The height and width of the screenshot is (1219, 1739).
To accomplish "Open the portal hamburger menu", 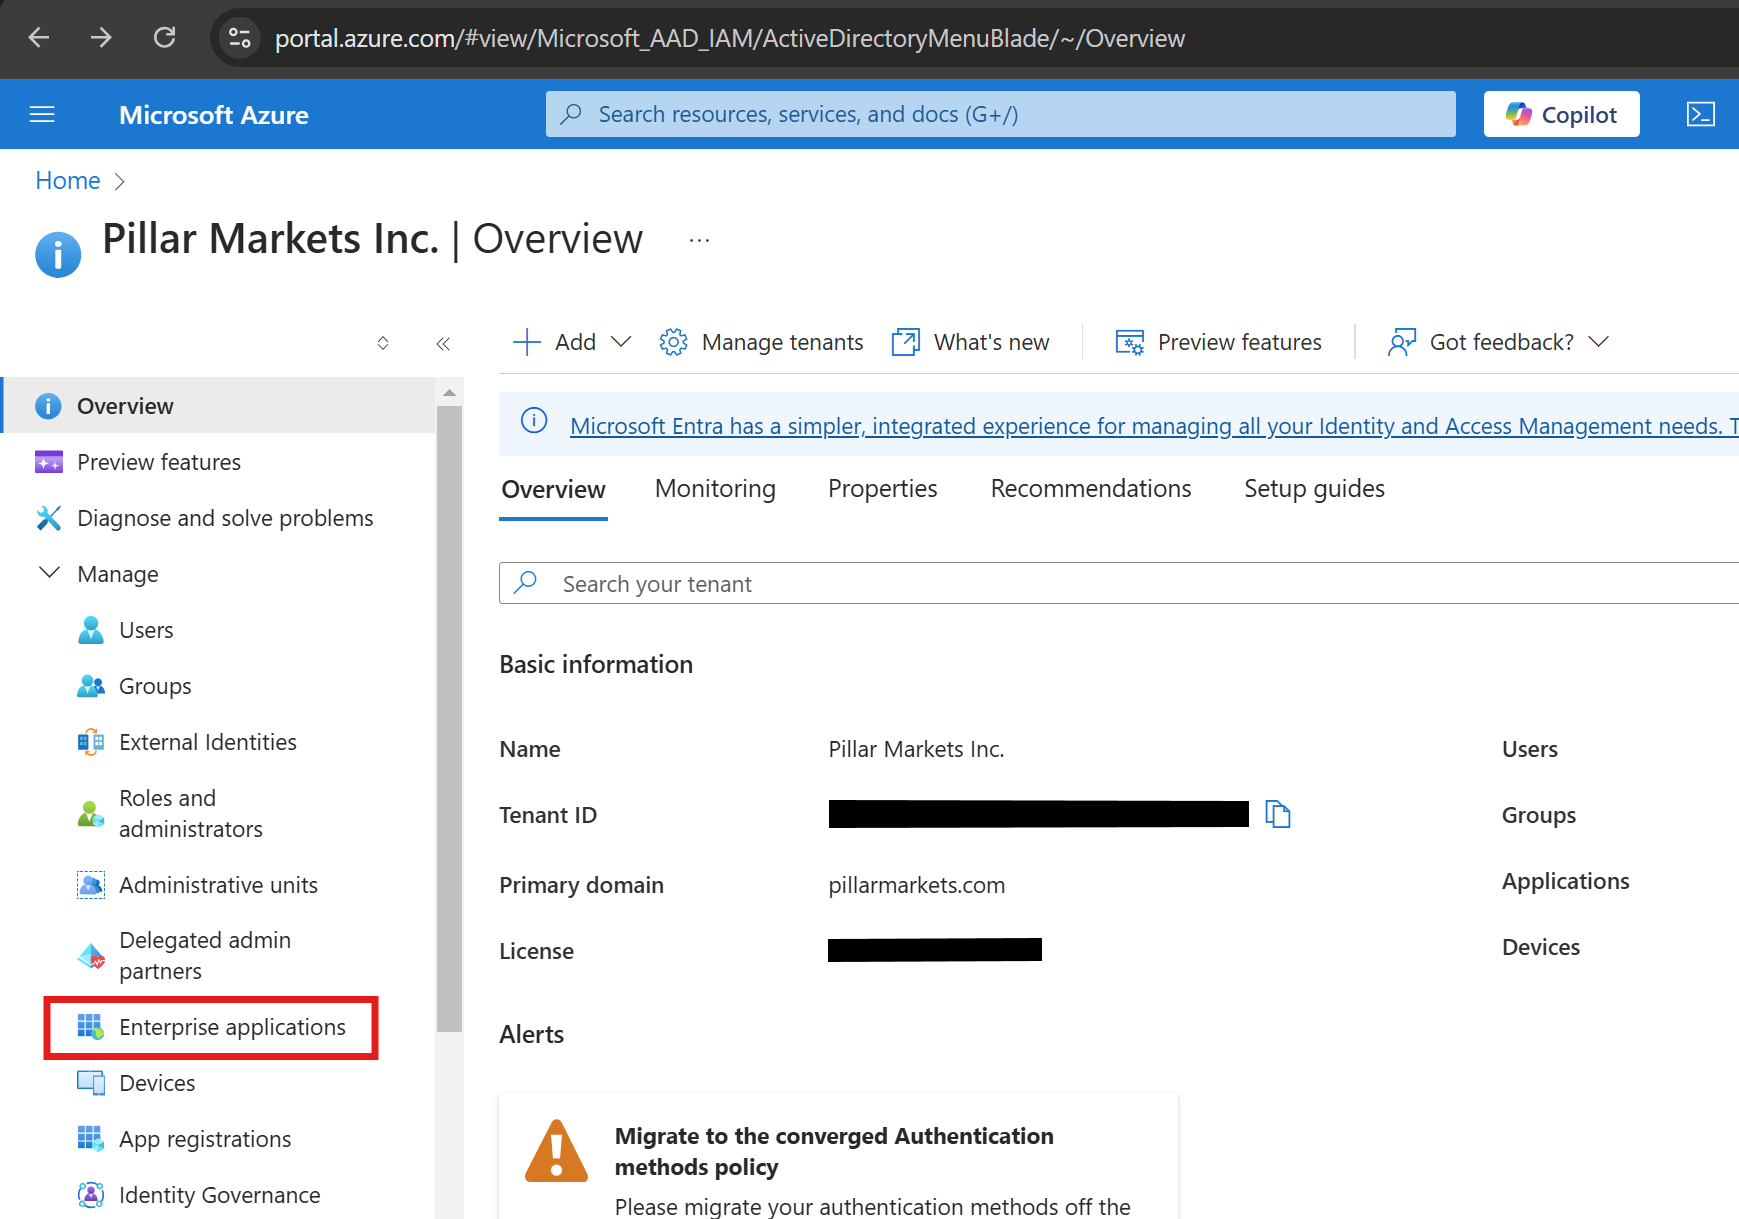I will point(42,114).
